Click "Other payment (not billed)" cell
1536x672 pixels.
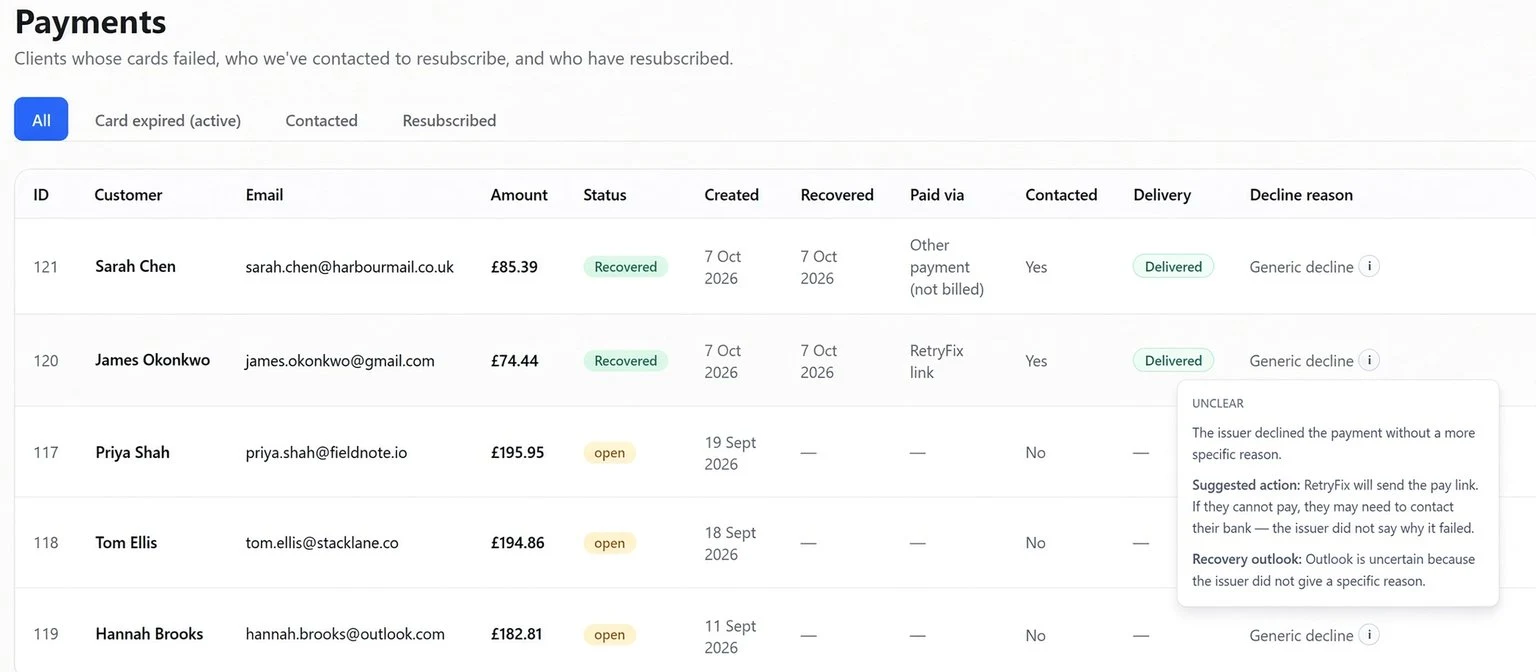(946, 267)
